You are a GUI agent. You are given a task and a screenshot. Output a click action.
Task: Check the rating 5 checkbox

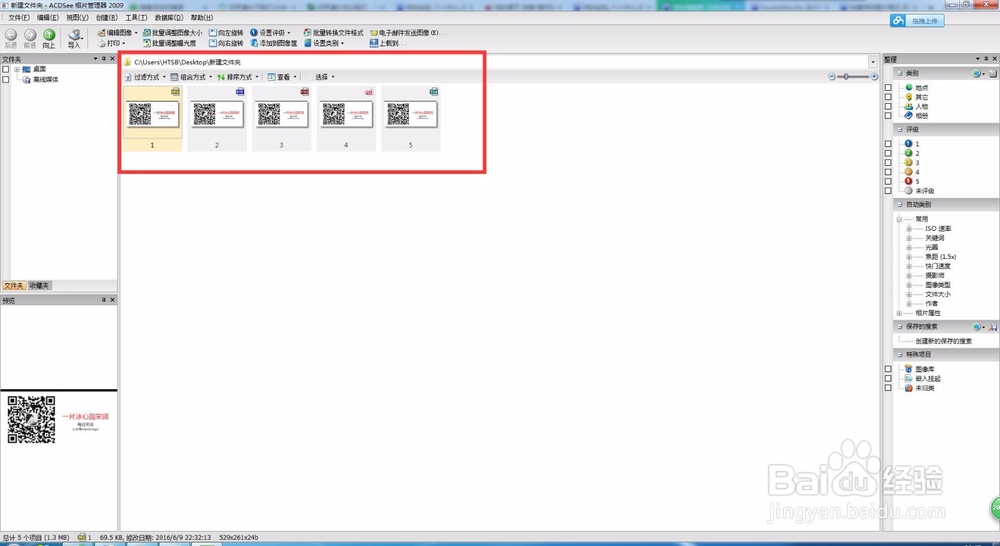coord(888,181)
